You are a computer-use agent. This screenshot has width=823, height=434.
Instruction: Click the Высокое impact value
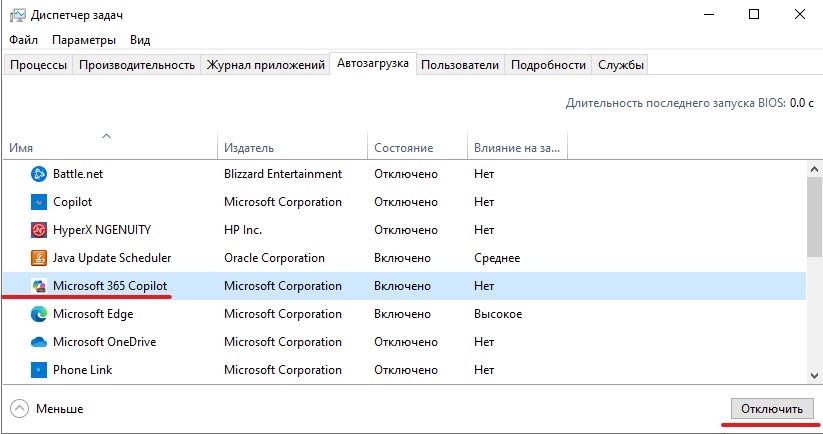[x=498, y=314]
